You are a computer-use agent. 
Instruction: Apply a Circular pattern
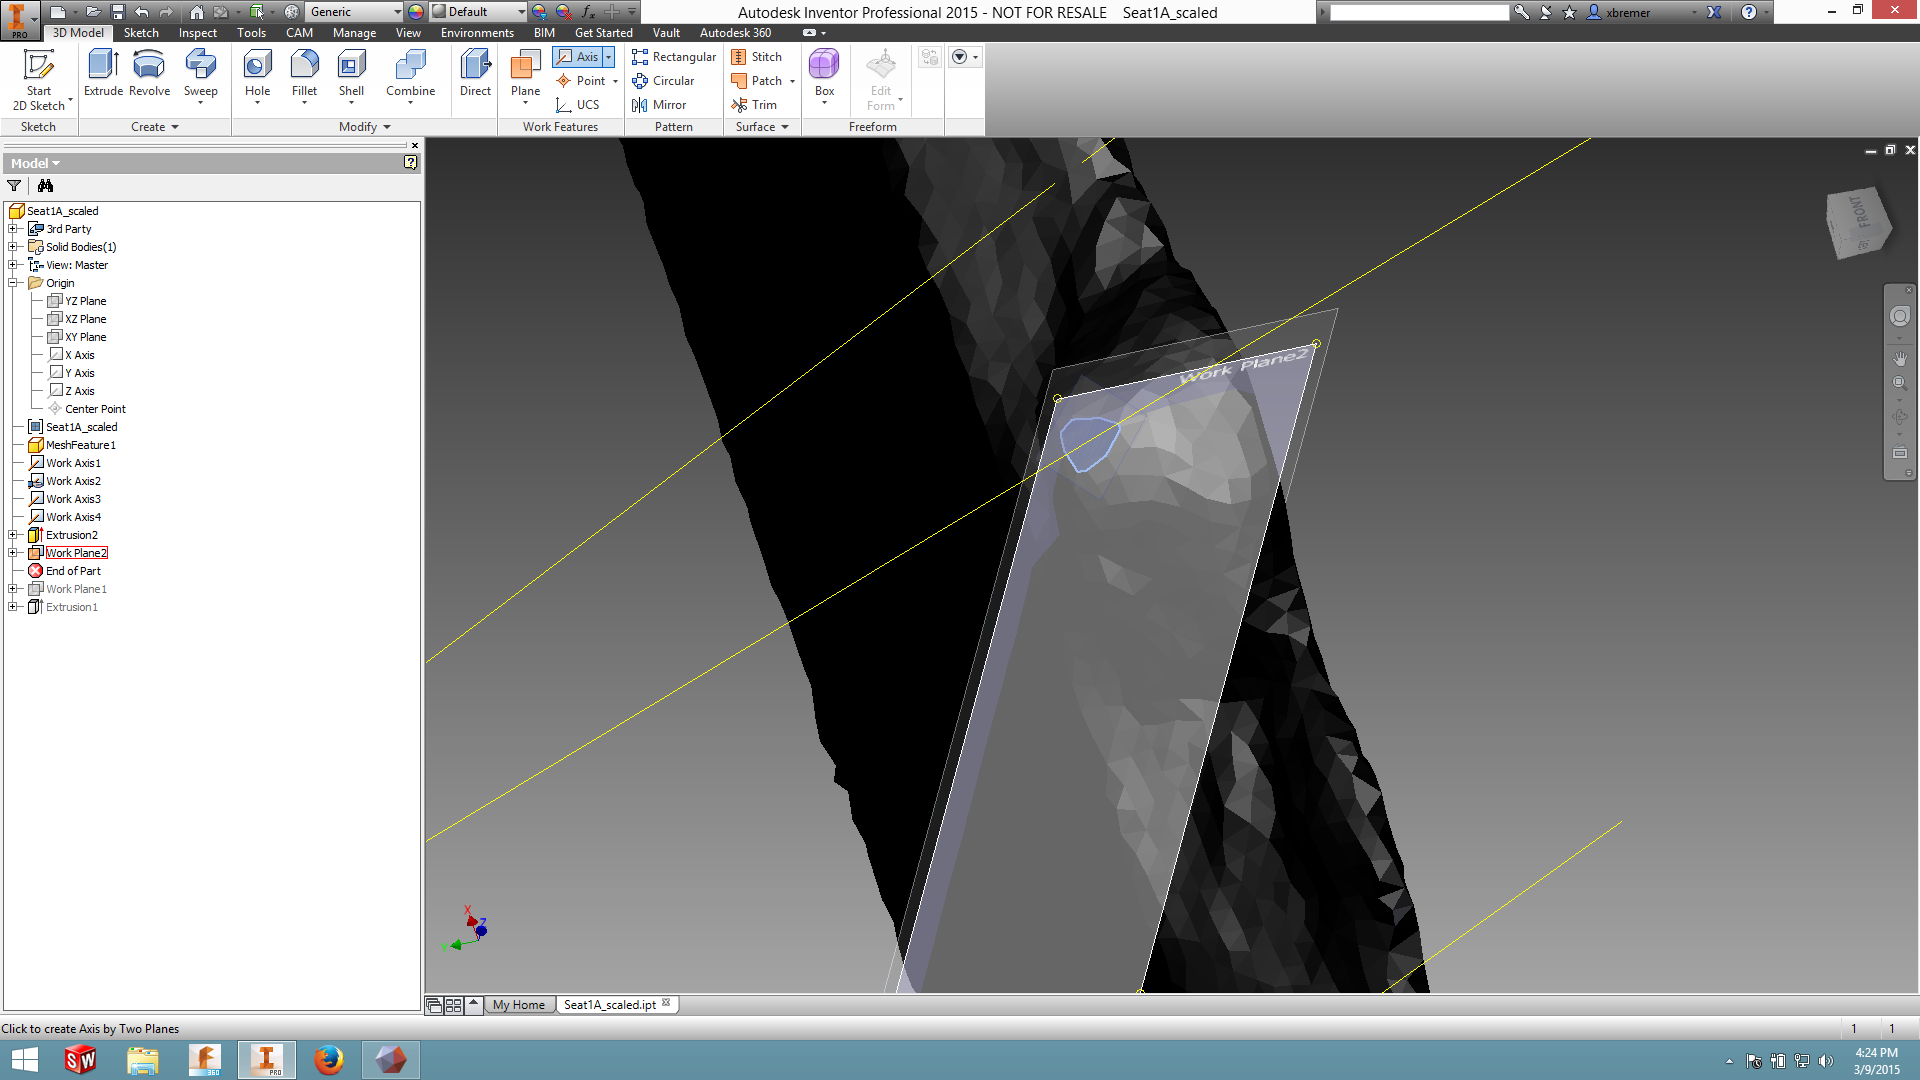pyautogui.click(x=663, y=81)
